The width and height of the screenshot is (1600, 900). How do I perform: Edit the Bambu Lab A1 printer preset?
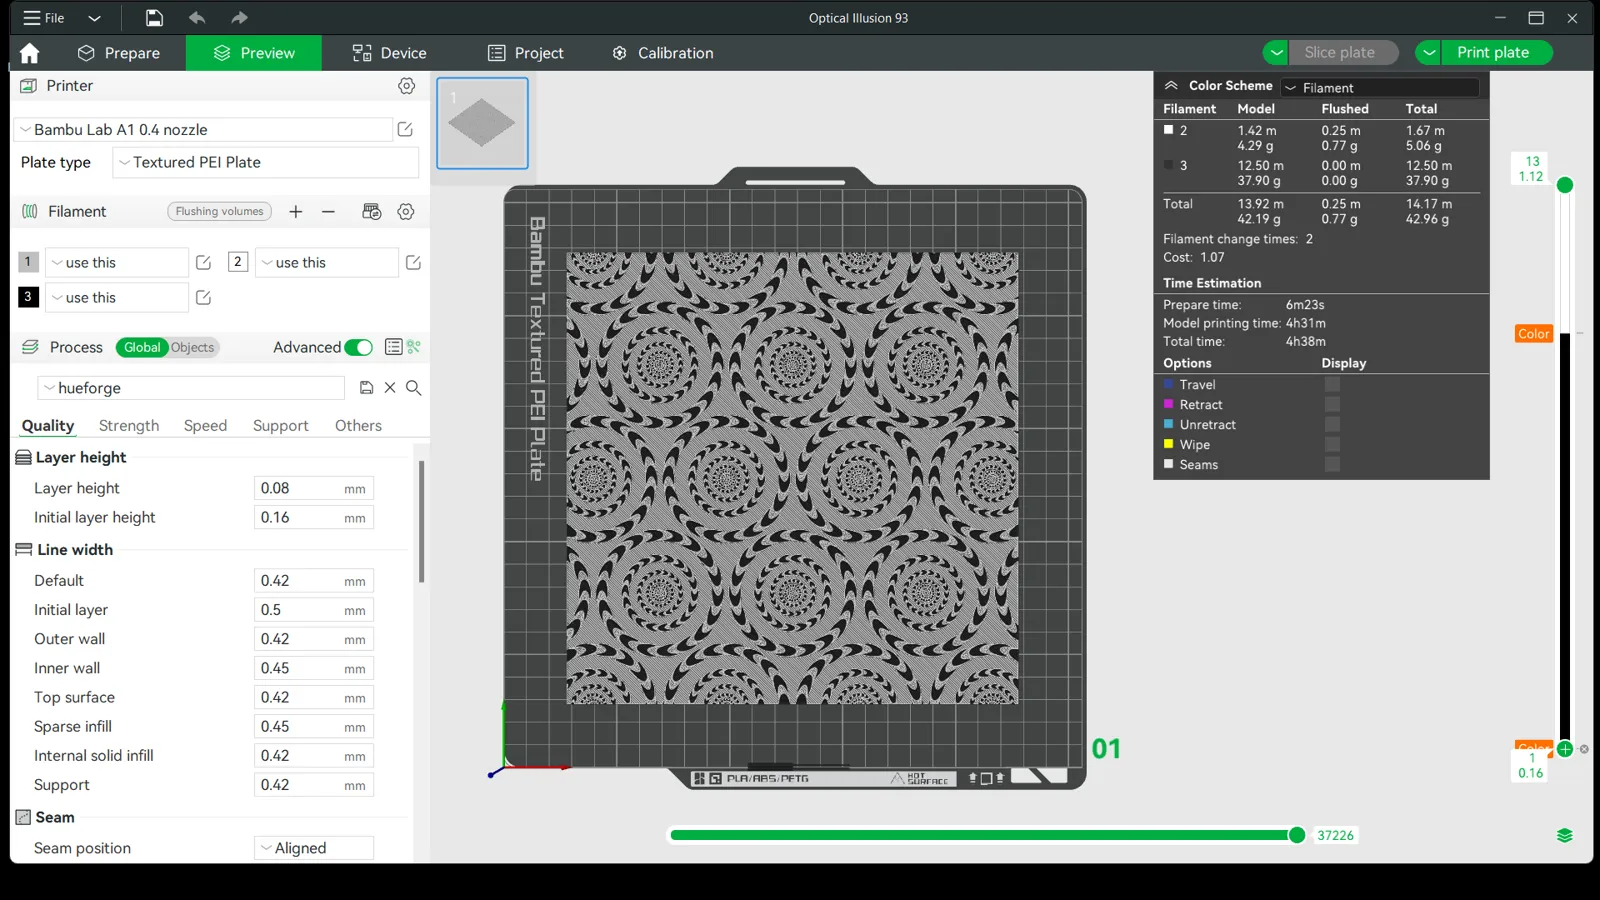click(405, 129)
